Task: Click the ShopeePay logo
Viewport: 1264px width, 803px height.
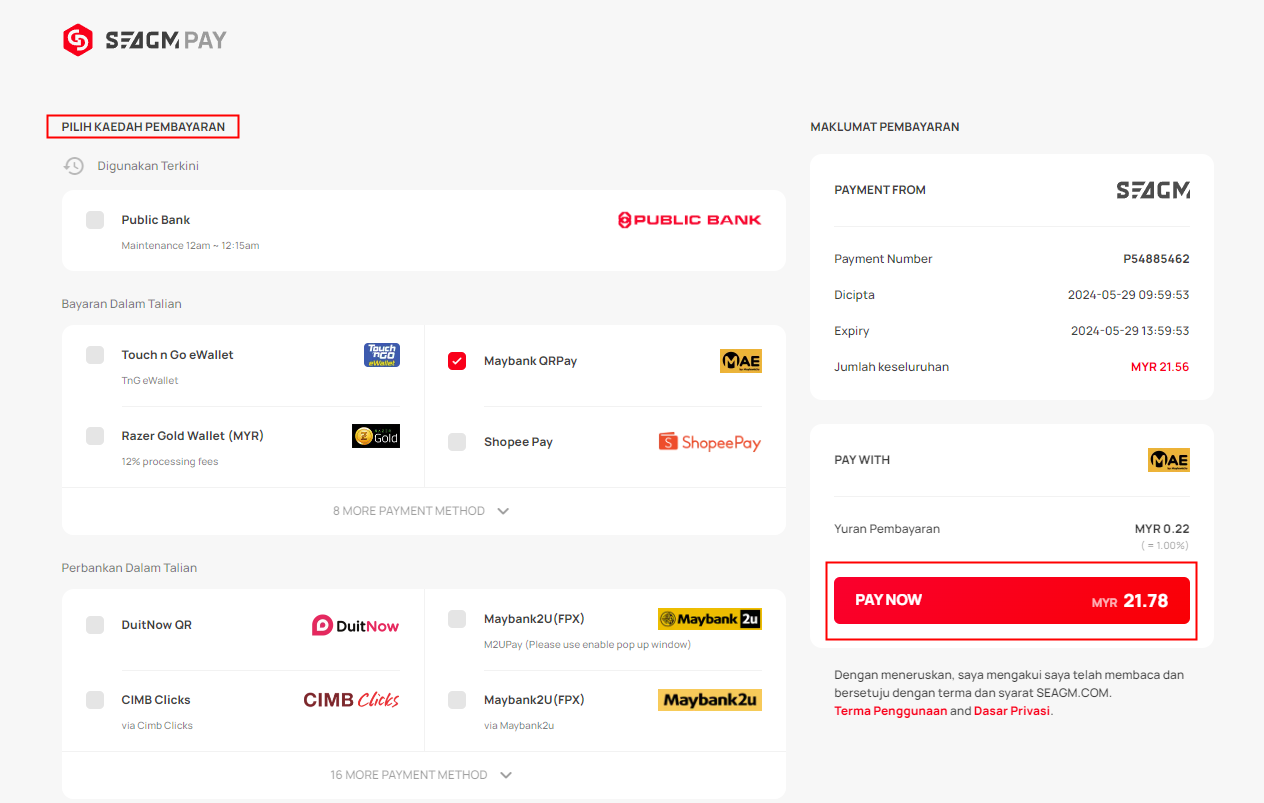Action: point(710,442)
